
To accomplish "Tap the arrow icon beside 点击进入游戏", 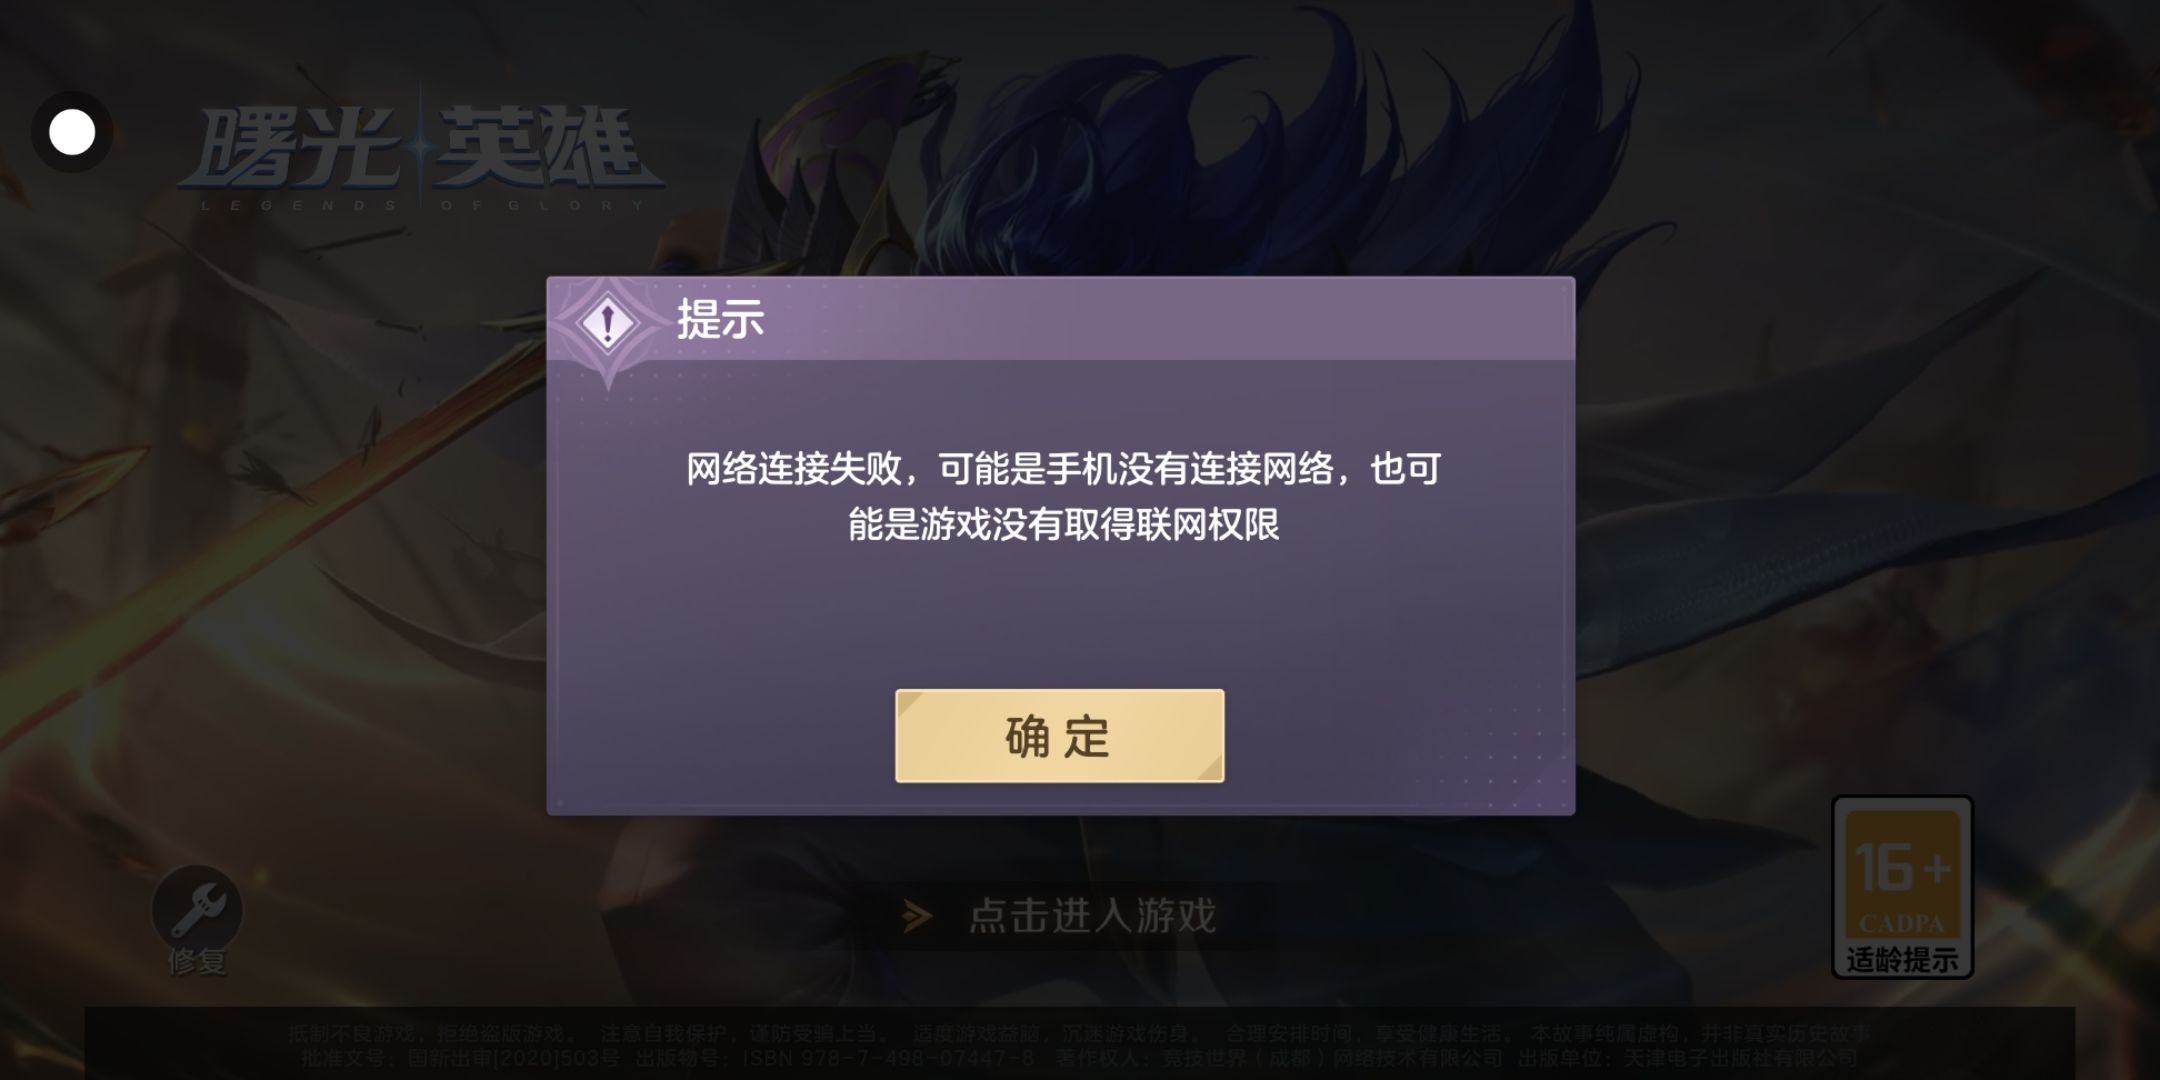I will pyautogui.click(x=917, y=916).
